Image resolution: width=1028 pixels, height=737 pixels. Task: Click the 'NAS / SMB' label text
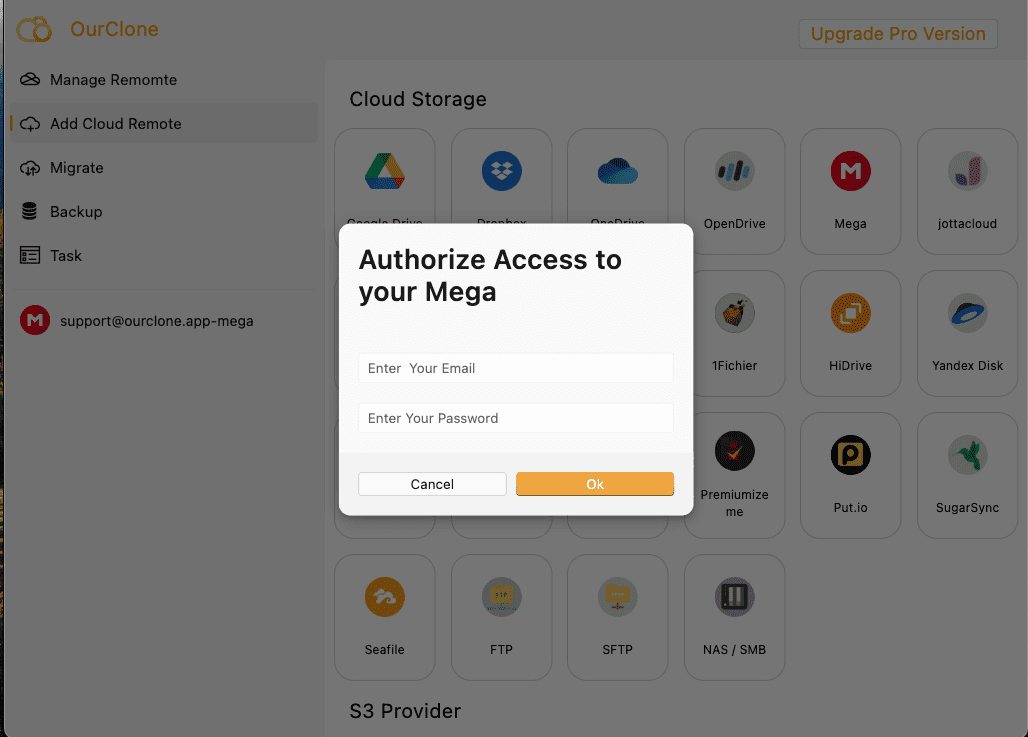(734, 649)
